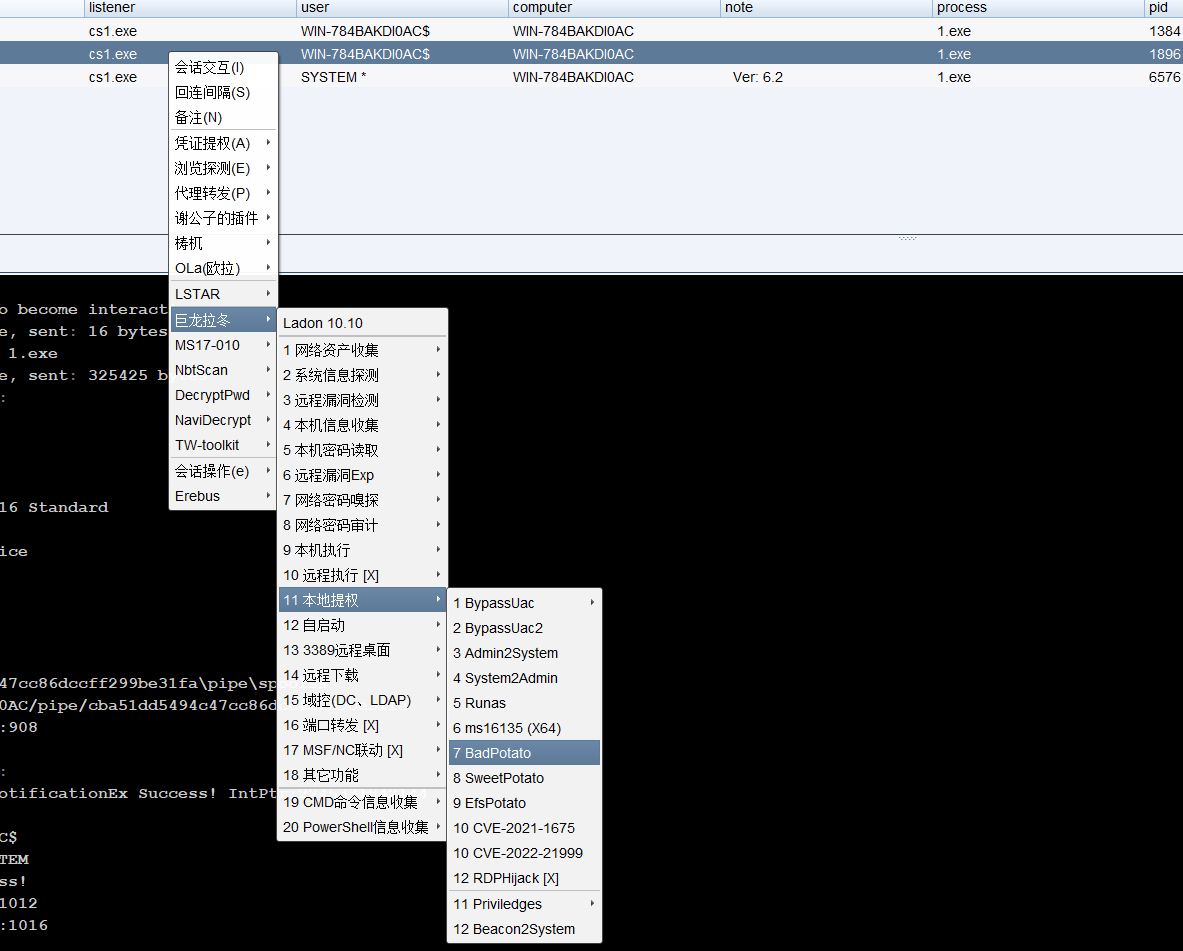Open Erebus submenu
Image resolution: width=1183 pixels, height=951 pixels.
coord(223,496)
